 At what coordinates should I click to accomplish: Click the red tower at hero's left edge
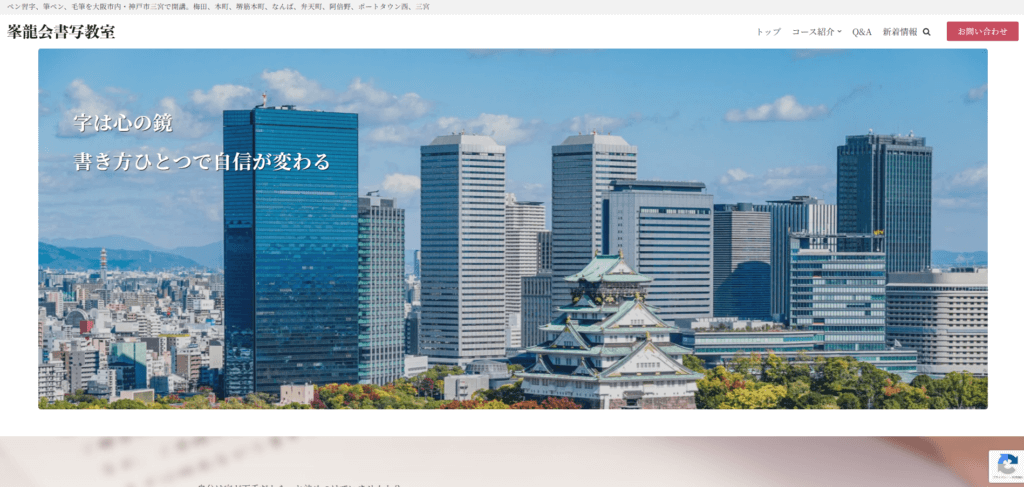(x=102, y=264)
